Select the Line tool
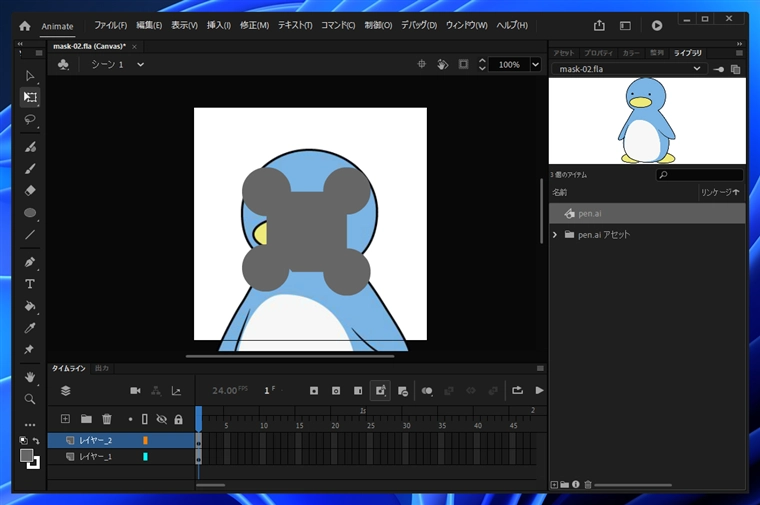The width and height of the screenshot is (760, 505). 30,235
